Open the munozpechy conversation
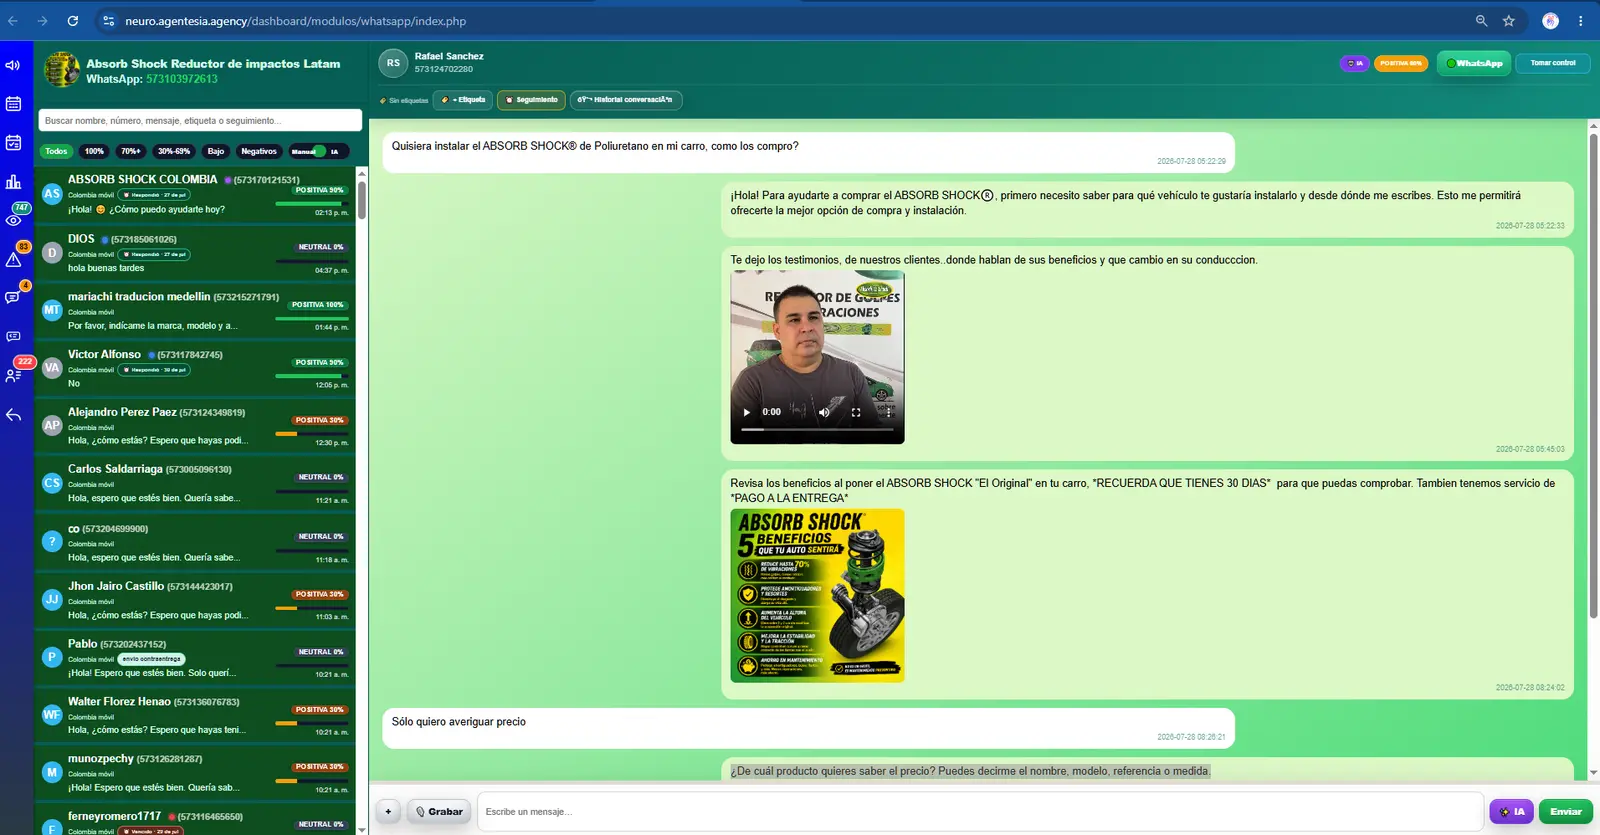 195,773
